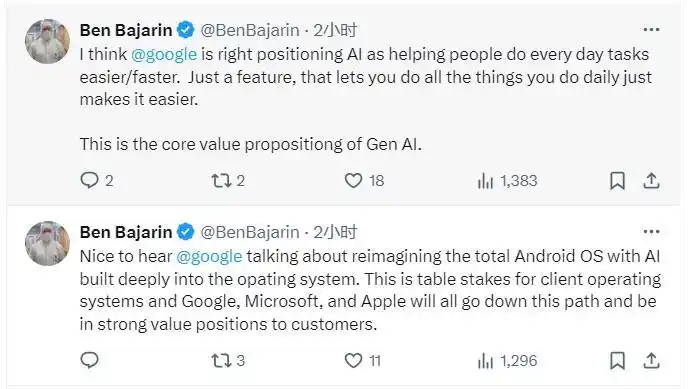Open @google mention in the first tweet
This screenshot has height=389, width=696.
(x=164, y=55)
